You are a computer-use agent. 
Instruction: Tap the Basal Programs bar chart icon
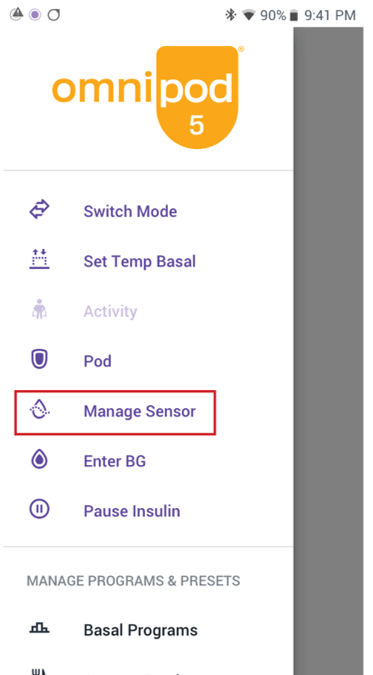pos(39,629)
